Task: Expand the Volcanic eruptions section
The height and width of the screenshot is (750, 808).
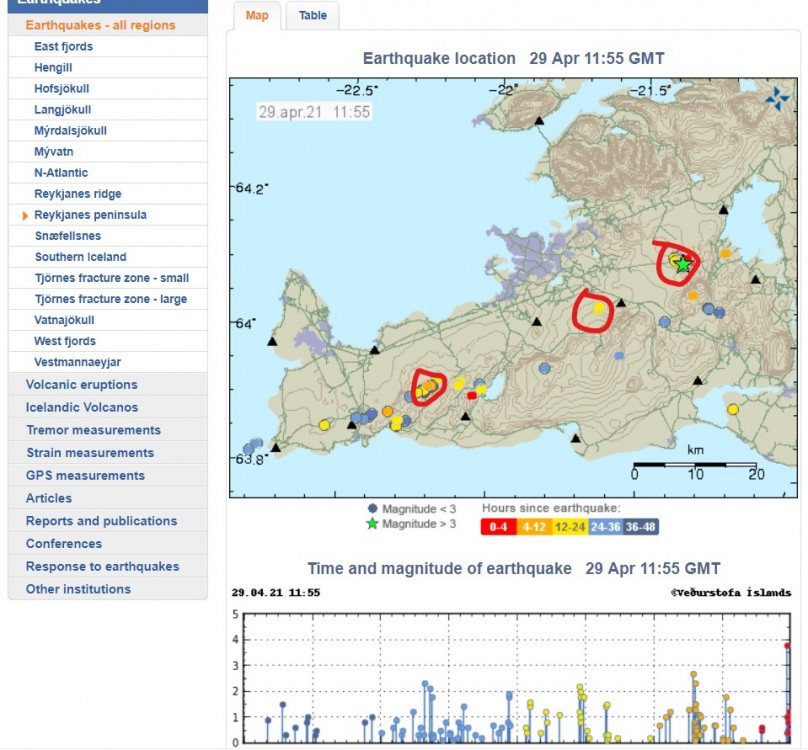Action: pyautogui.click(x=82, y=385)
